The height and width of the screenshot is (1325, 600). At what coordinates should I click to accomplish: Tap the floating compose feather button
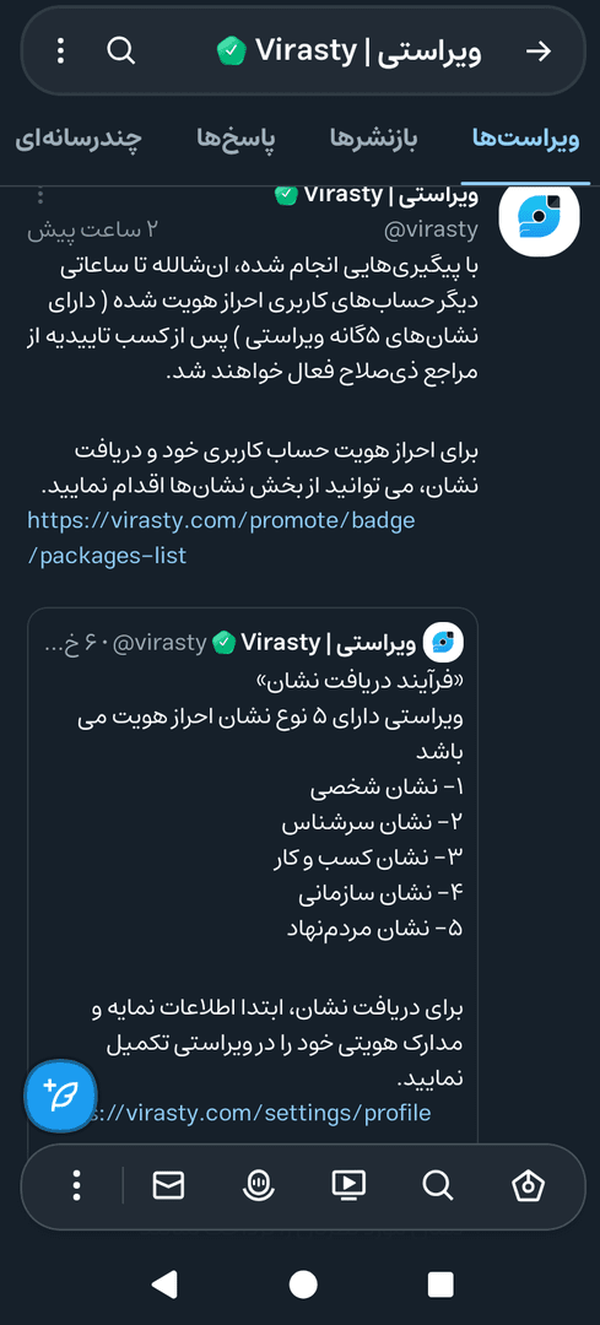60,1097
